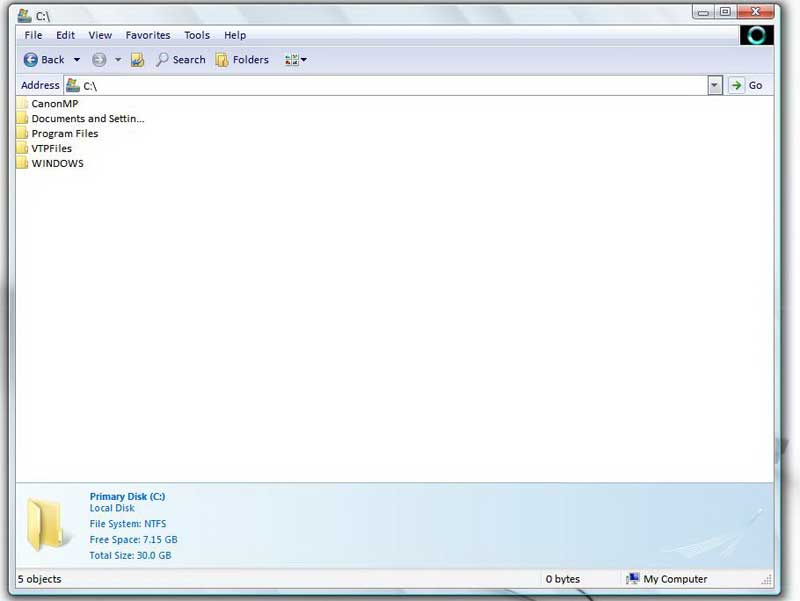Click the green Go arrow icon
This screenshot has height=601, width=800.
(736, 85)
